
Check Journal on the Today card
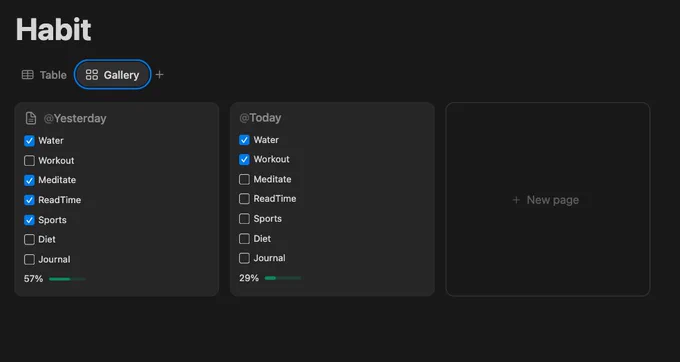click(245, 258)
